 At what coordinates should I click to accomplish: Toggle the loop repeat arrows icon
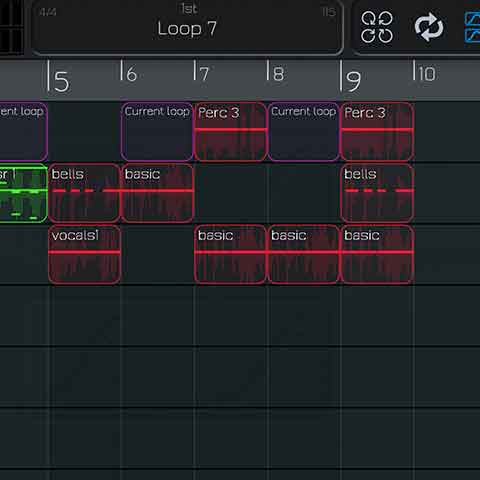[429, 27]
